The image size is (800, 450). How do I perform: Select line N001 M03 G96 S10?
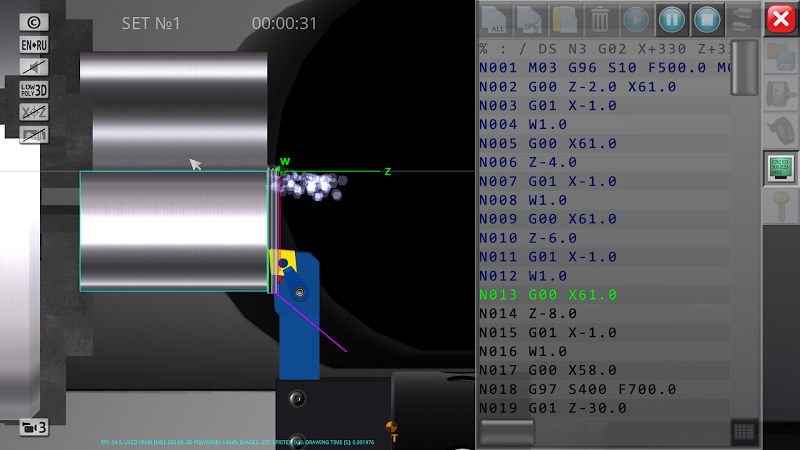(605, 68)
